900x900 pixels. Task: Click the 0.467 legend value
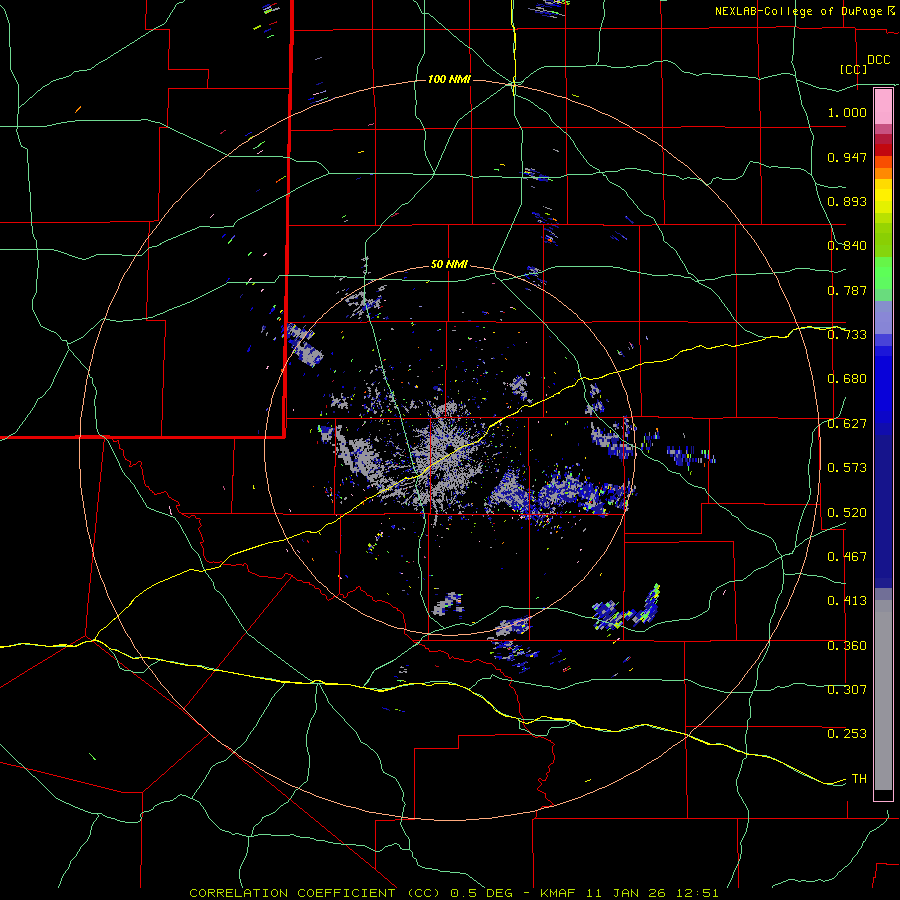click(x=847, y=557)
